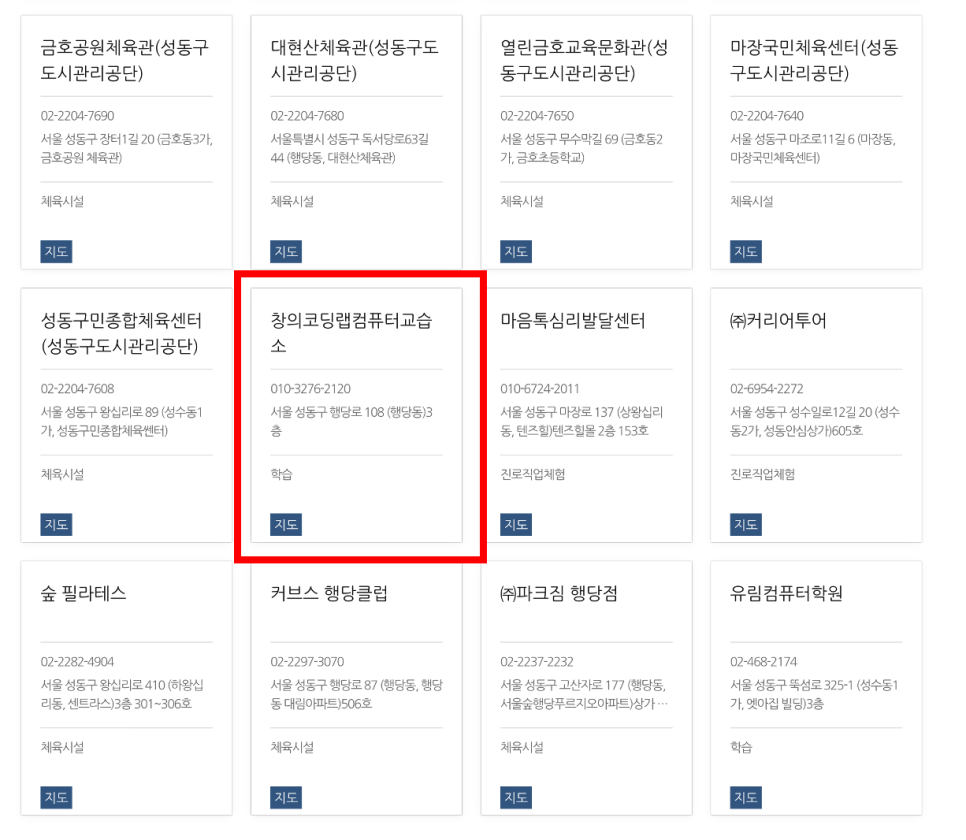Open map for ㈜파크짐 행당점 card
Viewport: 966px width, 840px height.
pos(516,797)
